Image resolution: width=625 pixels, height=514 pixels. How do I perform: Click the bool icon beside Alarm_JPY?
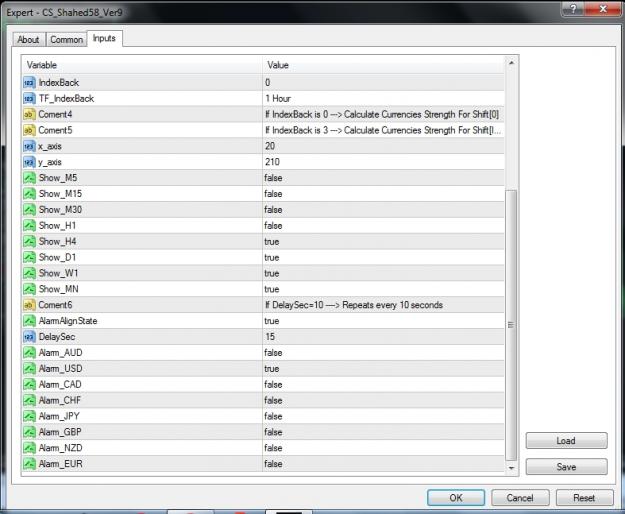[29, 416]
